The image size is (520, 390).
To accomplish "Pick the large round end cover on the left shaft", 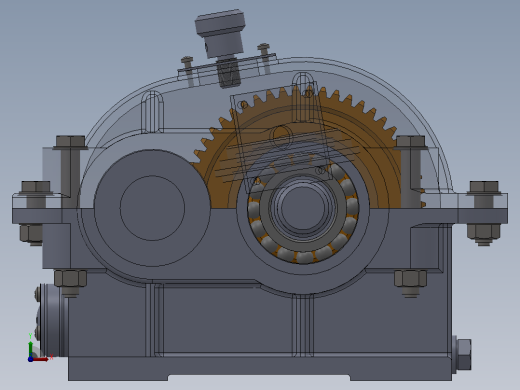I will pyautogui.click(x=152, y=208).
